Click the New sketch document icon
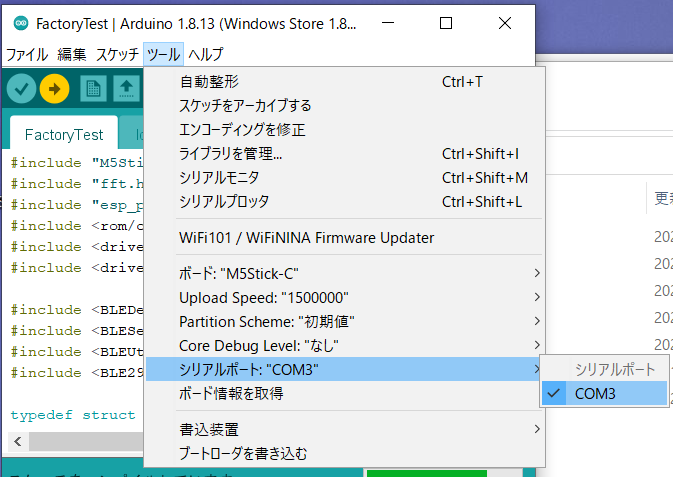This screenshot has height=477, width=673. point(93,89)
